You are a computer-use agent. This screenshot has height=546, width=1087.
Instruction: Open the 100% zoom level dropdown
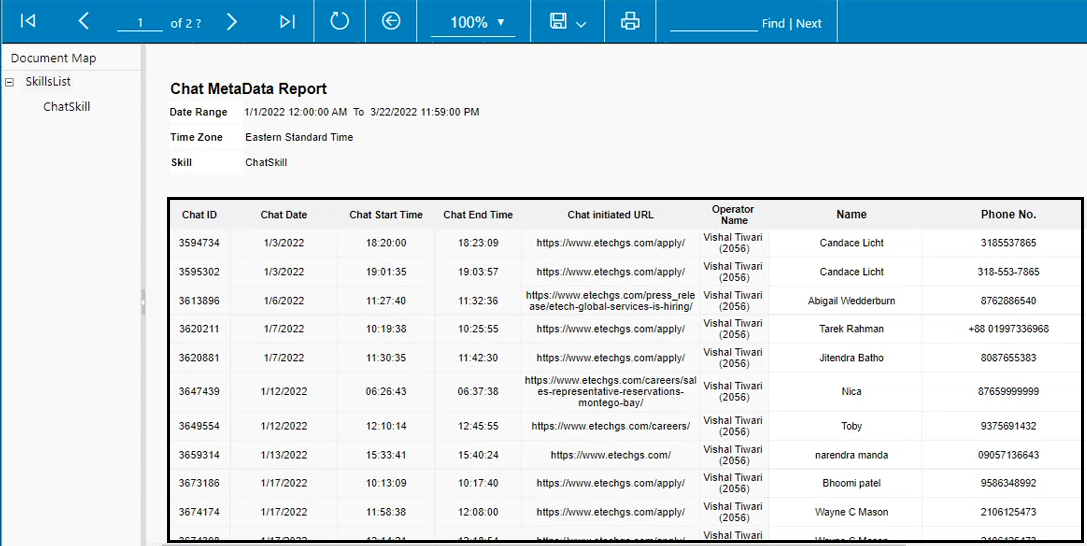point(473,22)
